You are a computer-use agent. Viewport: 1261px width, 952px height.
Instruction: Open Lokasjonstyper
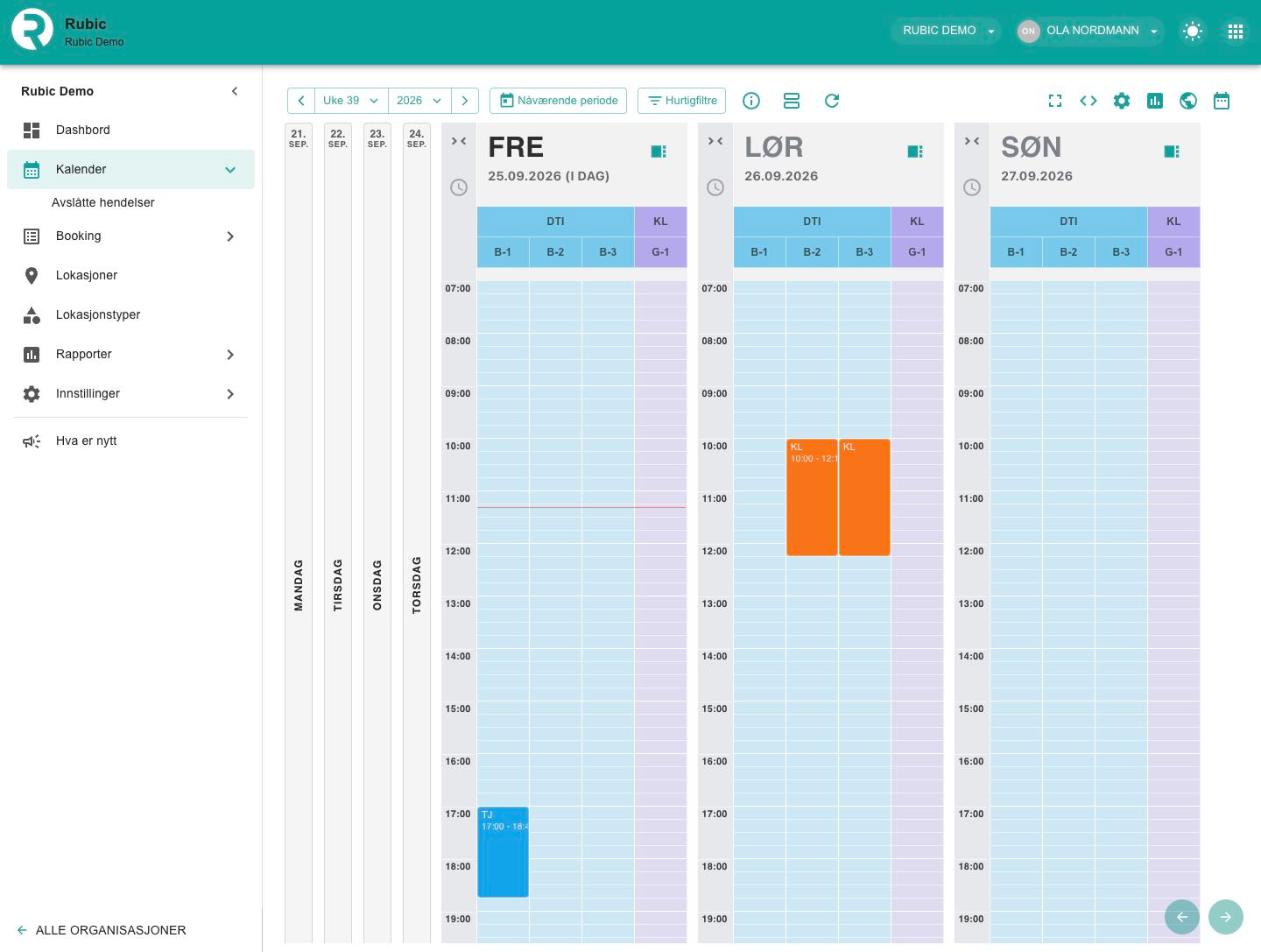pos(131,315)
